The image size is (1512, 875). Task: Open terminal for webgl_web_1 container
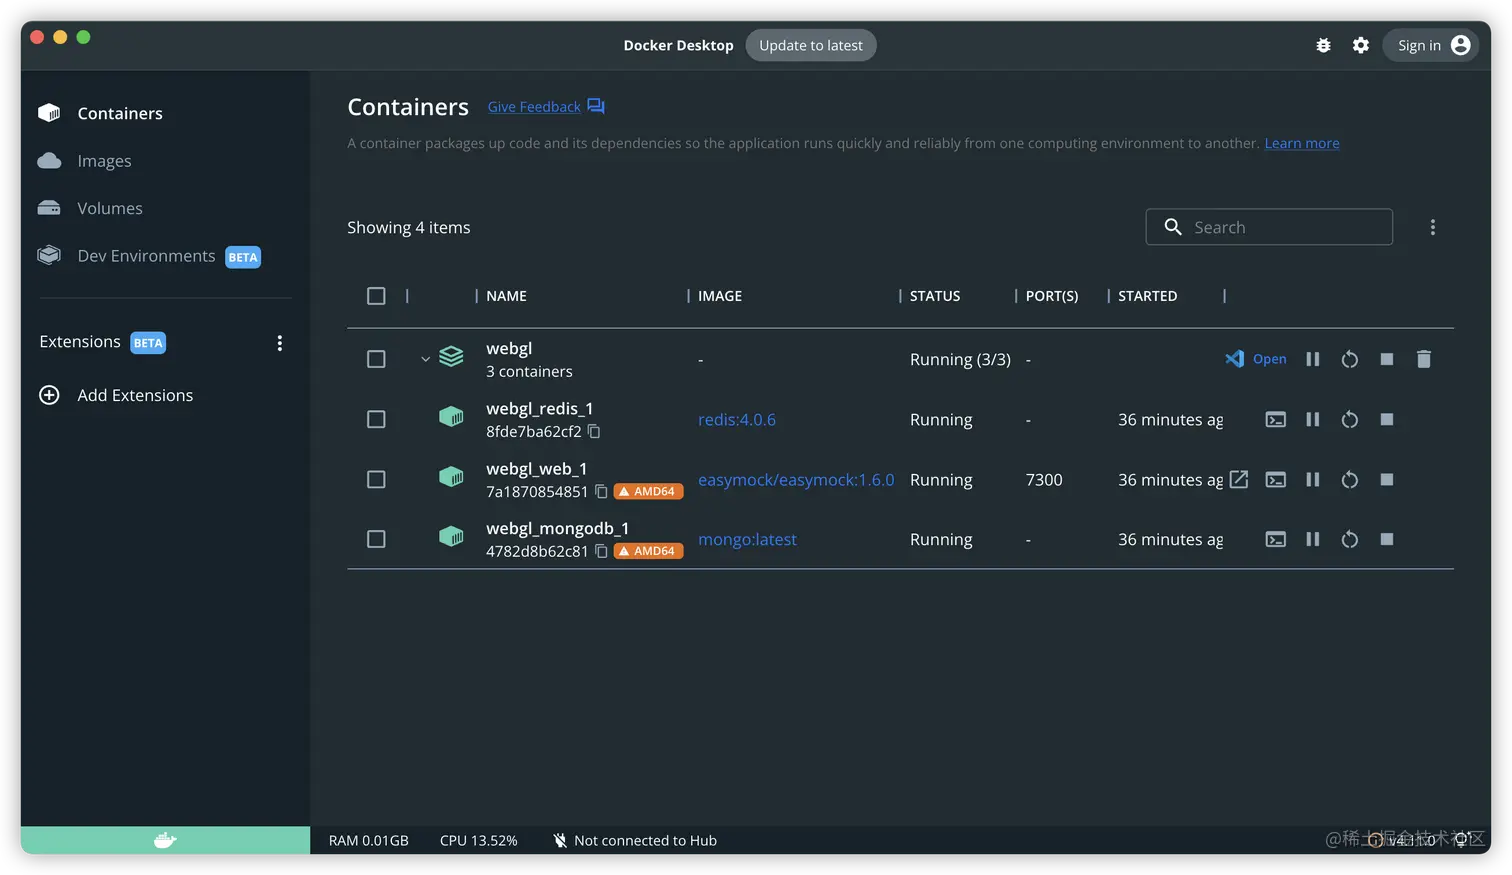pos(1275,479)
